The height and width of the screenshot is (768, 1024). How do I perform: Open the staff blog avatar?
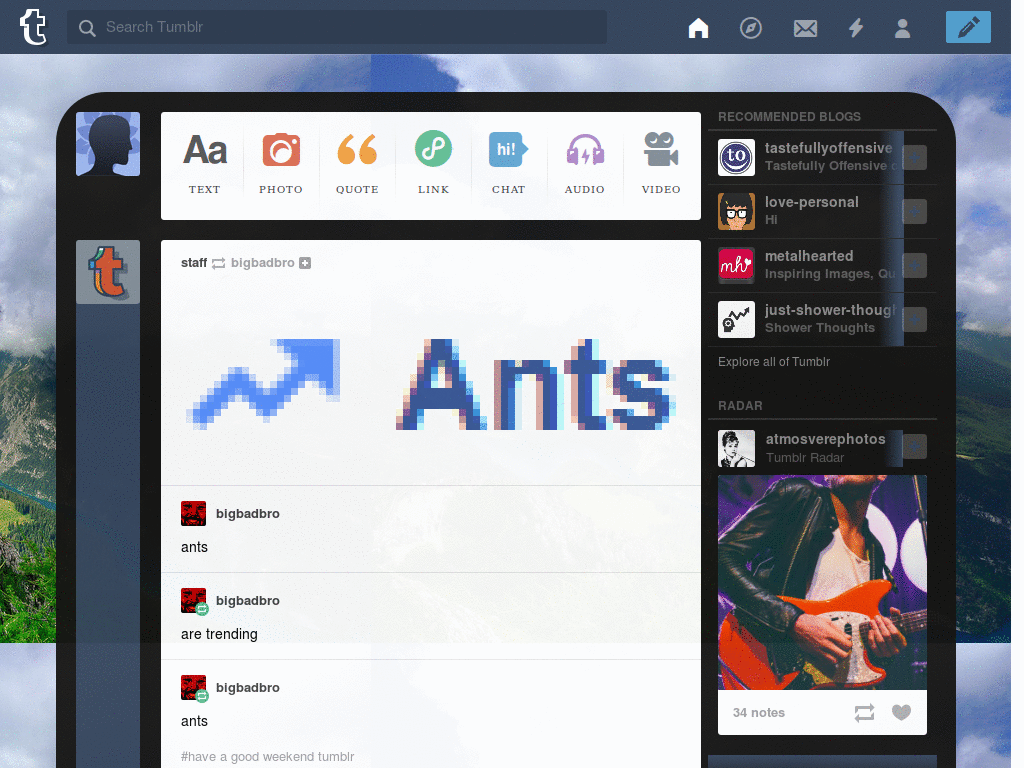point(108,272)
